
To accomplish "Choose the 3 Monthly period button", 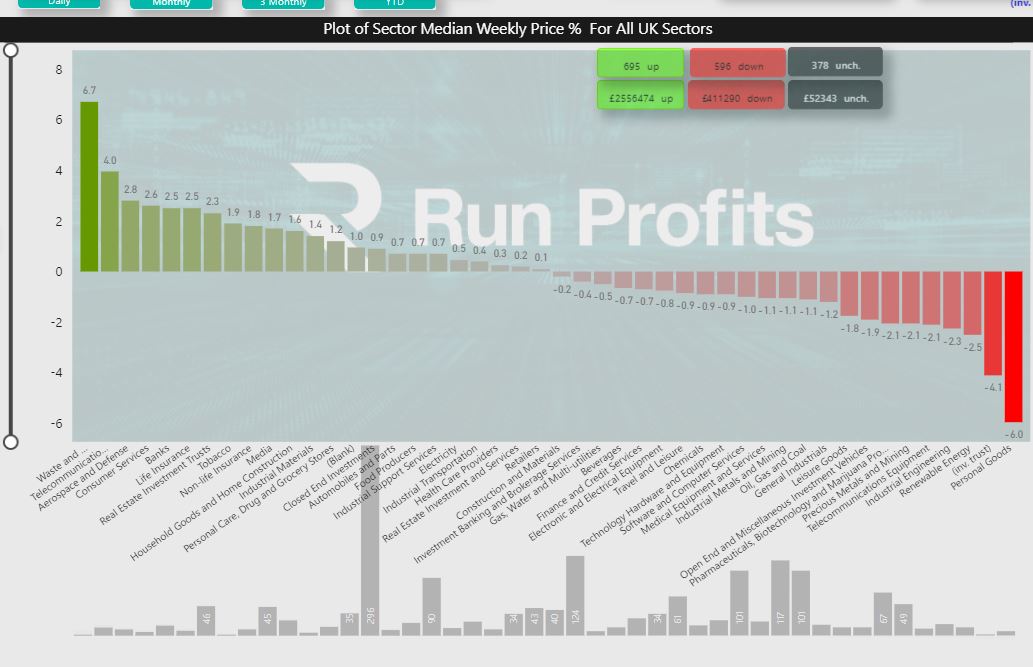I will click(283, 4).
